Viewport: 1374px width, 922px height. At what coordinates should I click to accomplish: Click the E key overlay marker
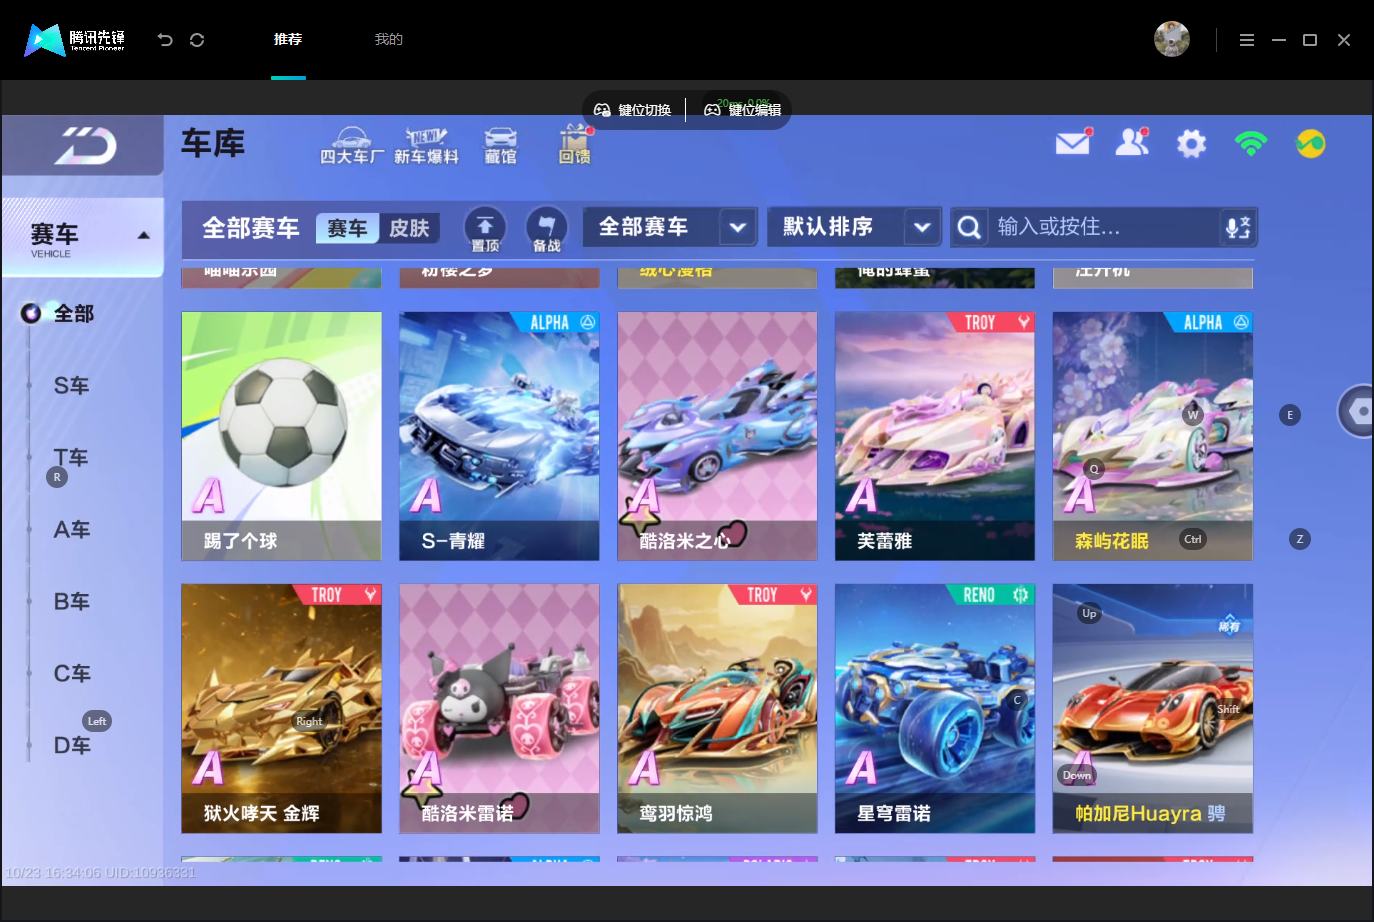tap(1290, 415)
